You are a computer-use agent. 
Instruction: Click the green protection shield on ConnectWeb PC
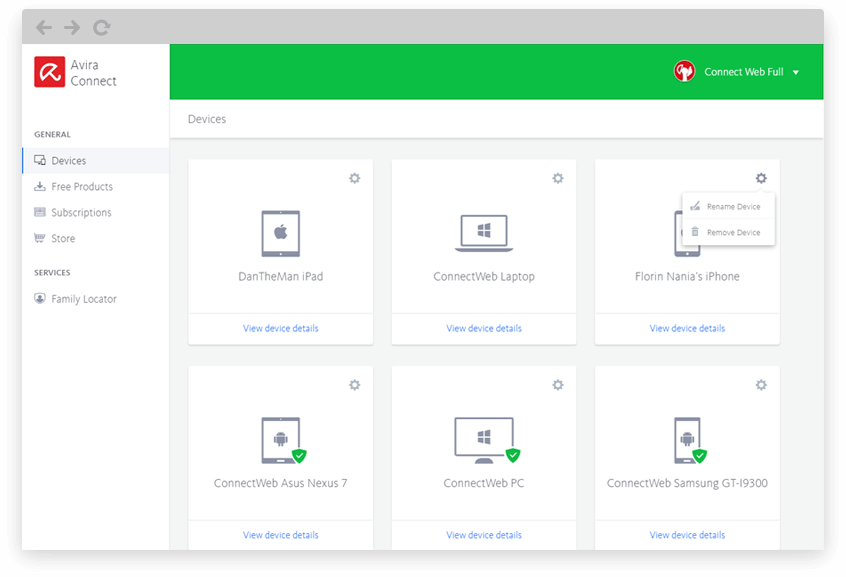point(512,454)
